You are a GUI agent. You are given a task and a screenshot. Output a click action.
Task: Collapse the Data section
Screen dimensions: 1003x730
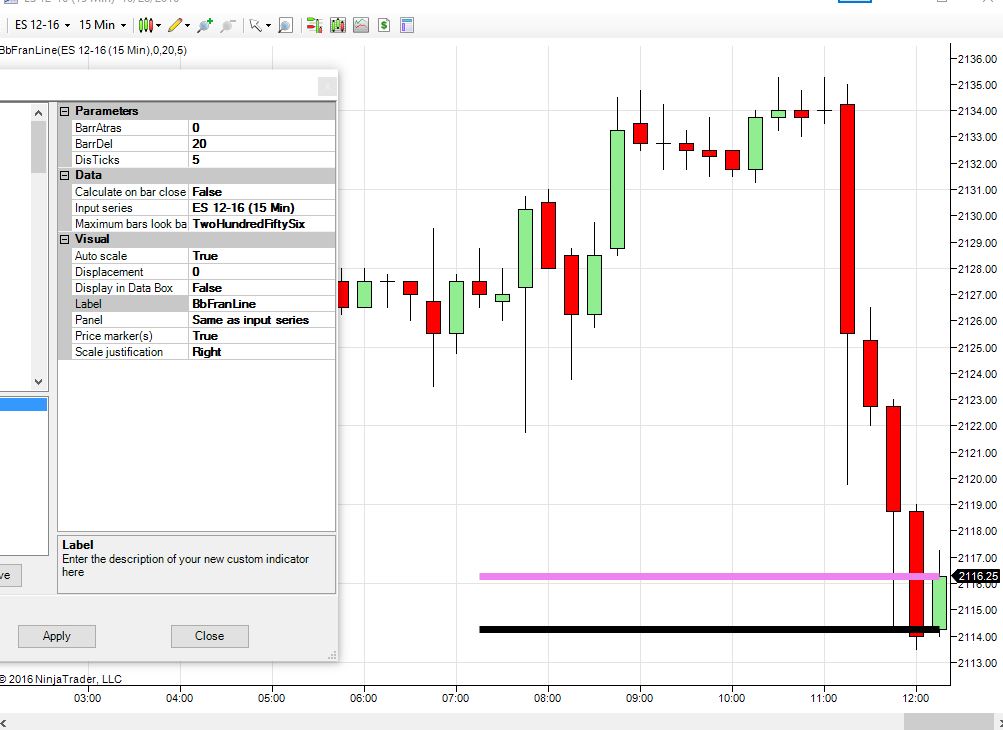[x=65, y=175]
